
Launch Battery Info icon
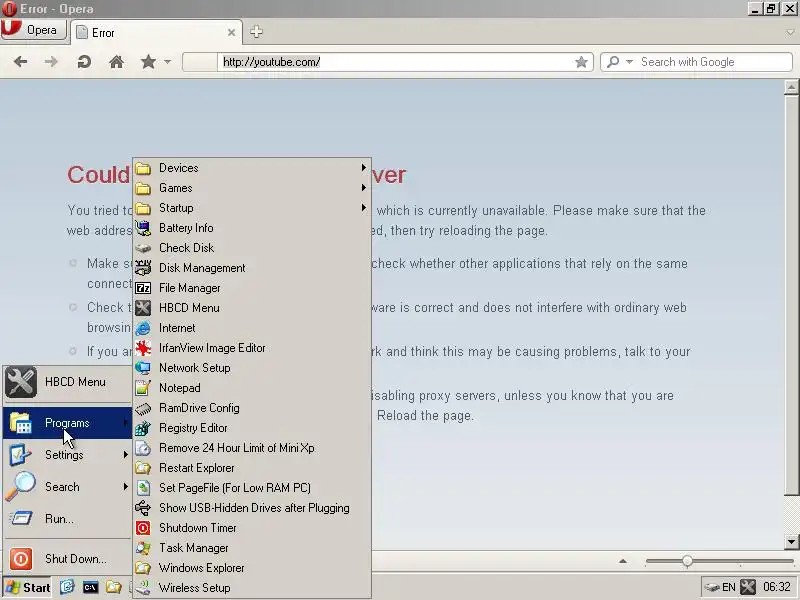(143, 228)
